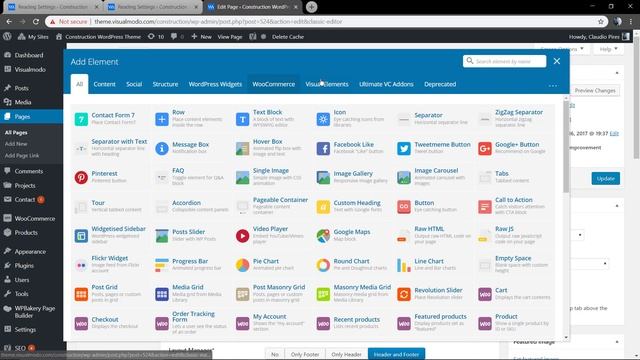Open a new browser tab
Viewport: 640px width, 360px height.
311,7
